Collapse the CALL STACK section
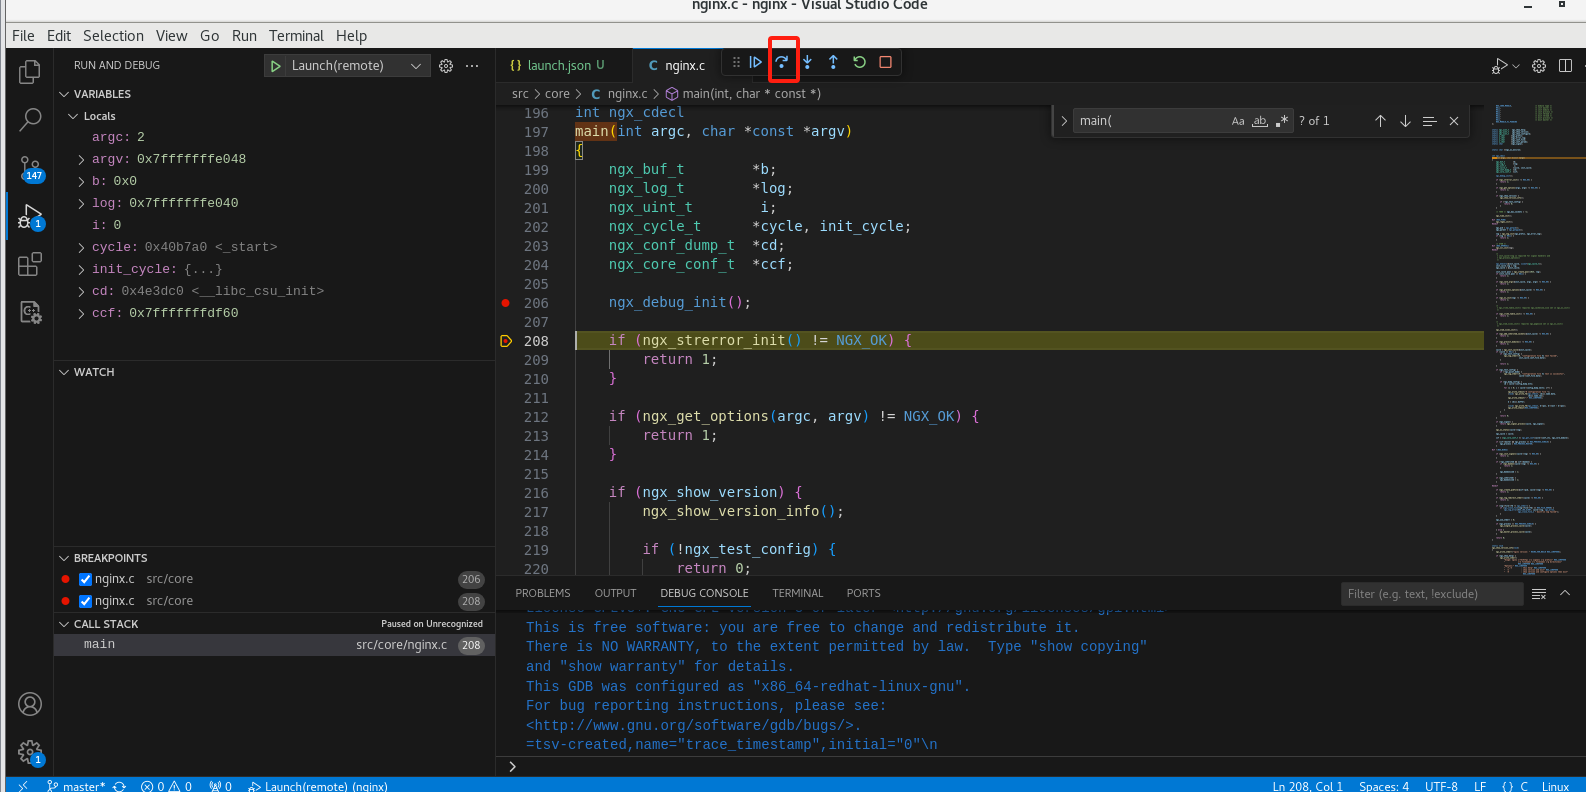Viewport: 1586px width, 792px height. (65, 624)
